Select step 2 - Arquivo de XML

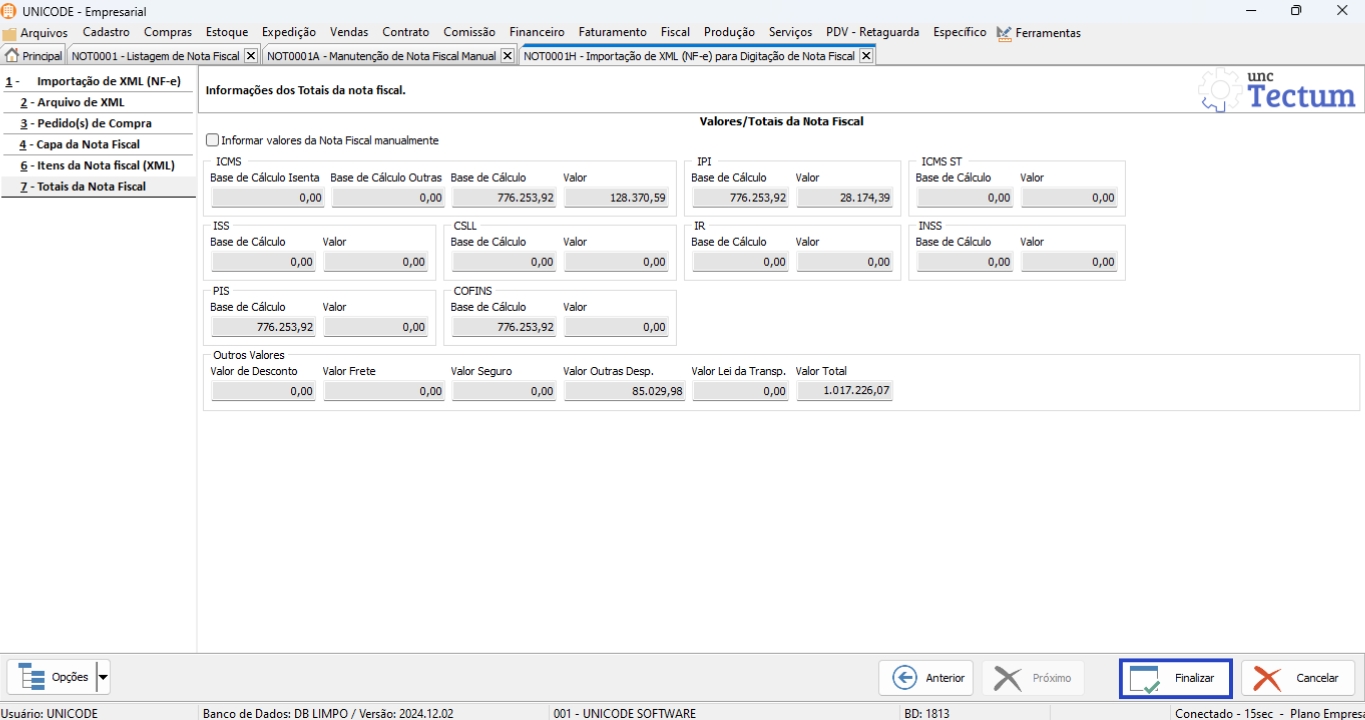click(80, 102)
